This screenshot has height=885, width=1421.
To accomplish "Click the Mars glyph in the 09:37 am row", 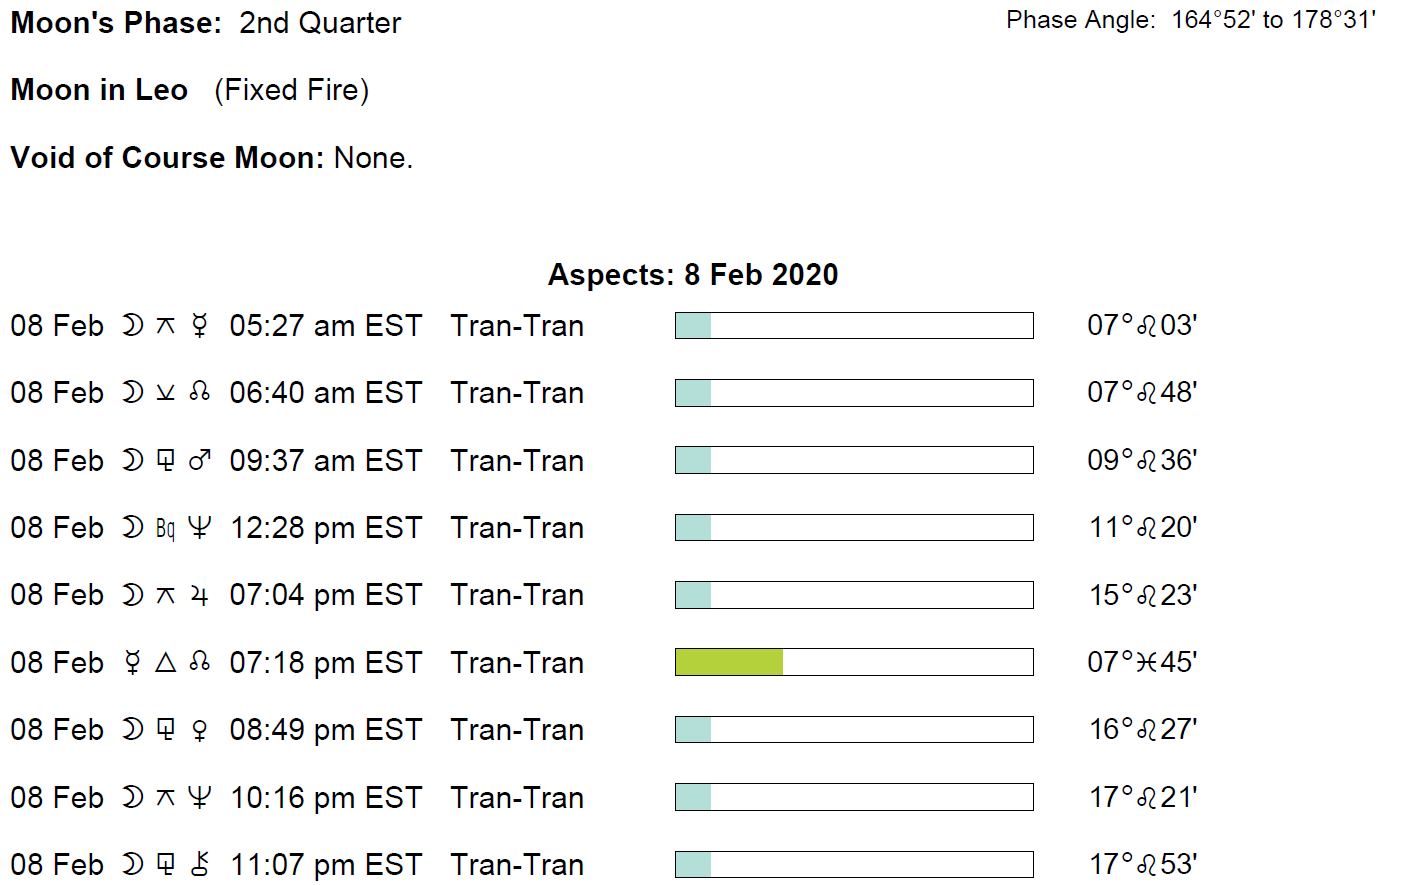I will 200,460.
